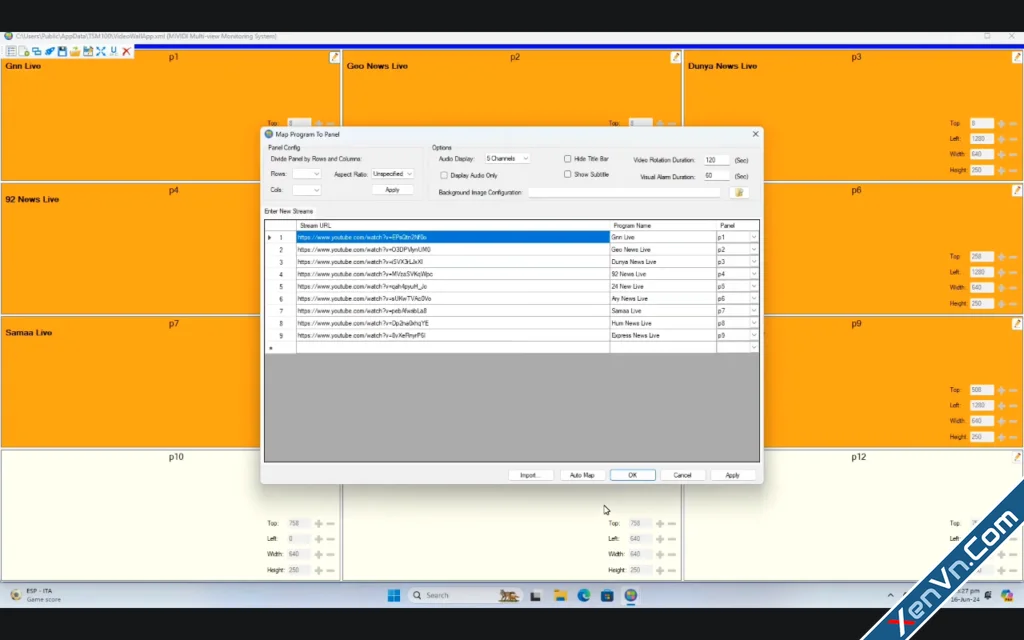This screenshot has height=640, width=1024.
Task: Click the pencil edit icon on panel p1
Action: tap(334, 57)
